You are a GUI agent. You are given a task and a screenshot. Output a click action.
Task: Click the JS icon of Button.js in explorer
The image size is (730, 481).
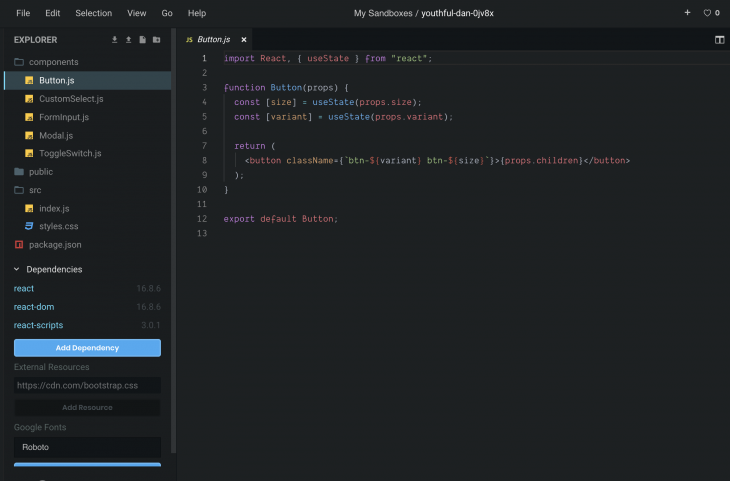click(x=29, y=81)
